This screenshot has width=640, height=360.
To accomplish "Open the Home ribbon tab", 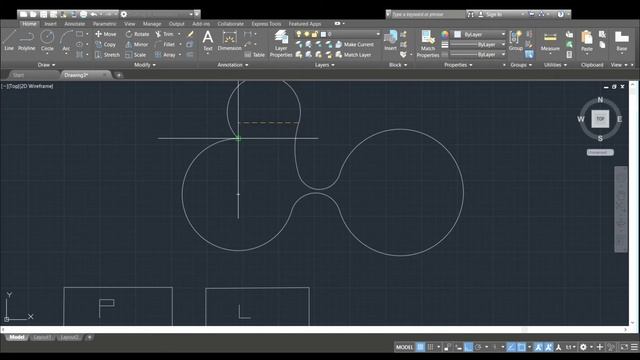I will (29, 24).
